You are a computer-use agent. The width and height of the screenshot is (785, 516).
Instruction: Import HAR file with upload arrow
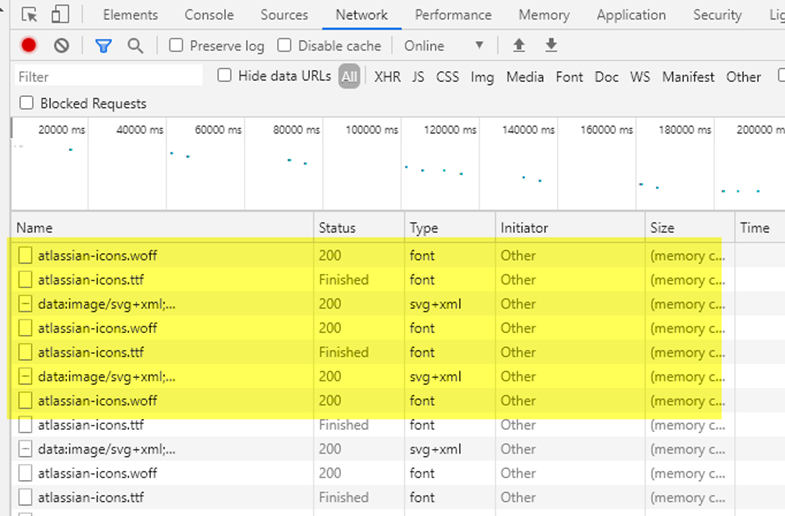(519, 46)
